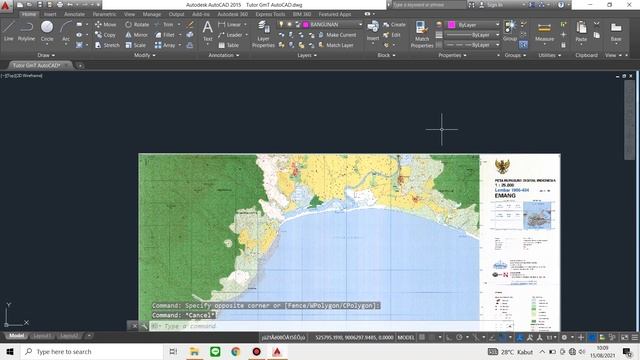Viewport: 640px width, 360px height.
Task: Expand the Layers panel
Action: click(307, 55)
